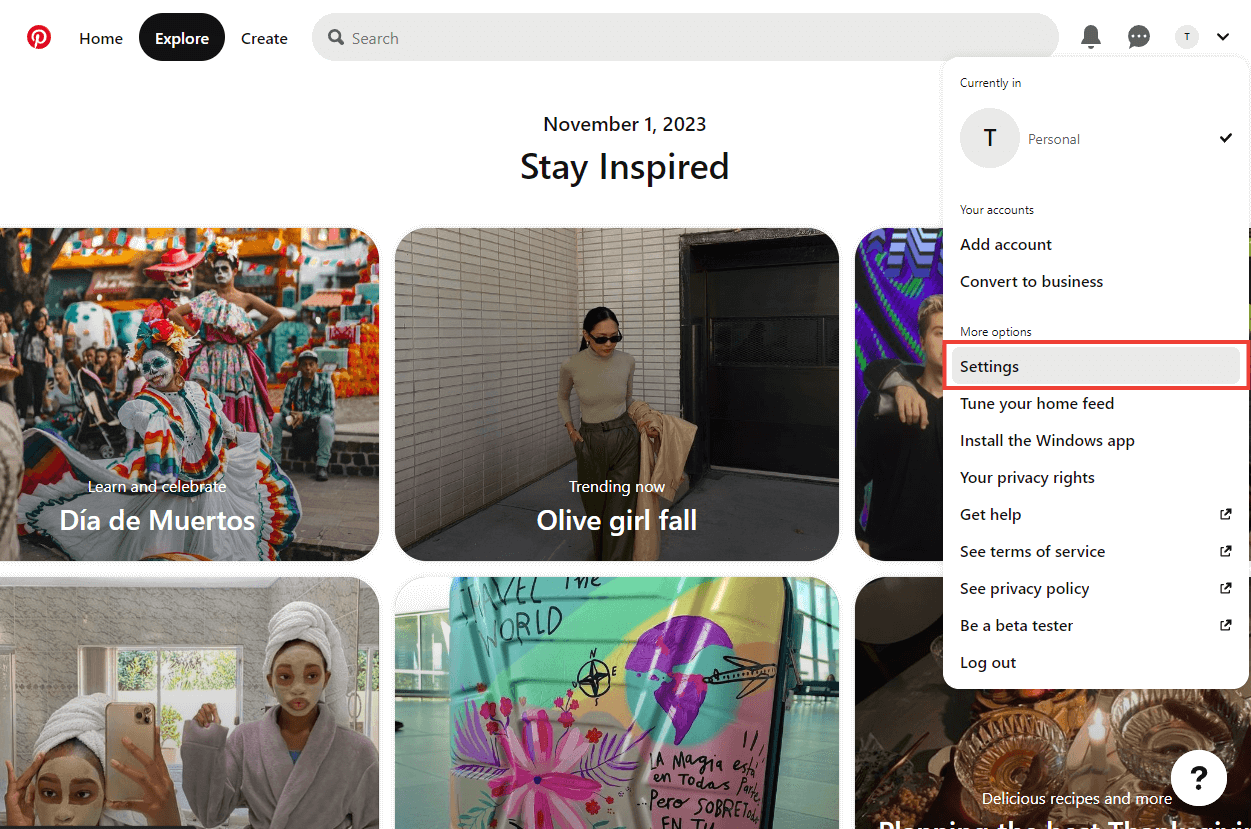Click external link icon beside Get help

coord(1225,514)
